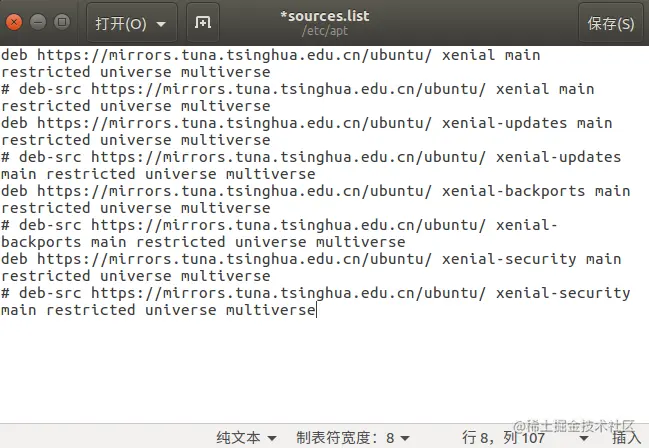The height and width of the screenshot is (448, 649).
Task: Click the *sources.list window title
Action: (x=324, y=16)
